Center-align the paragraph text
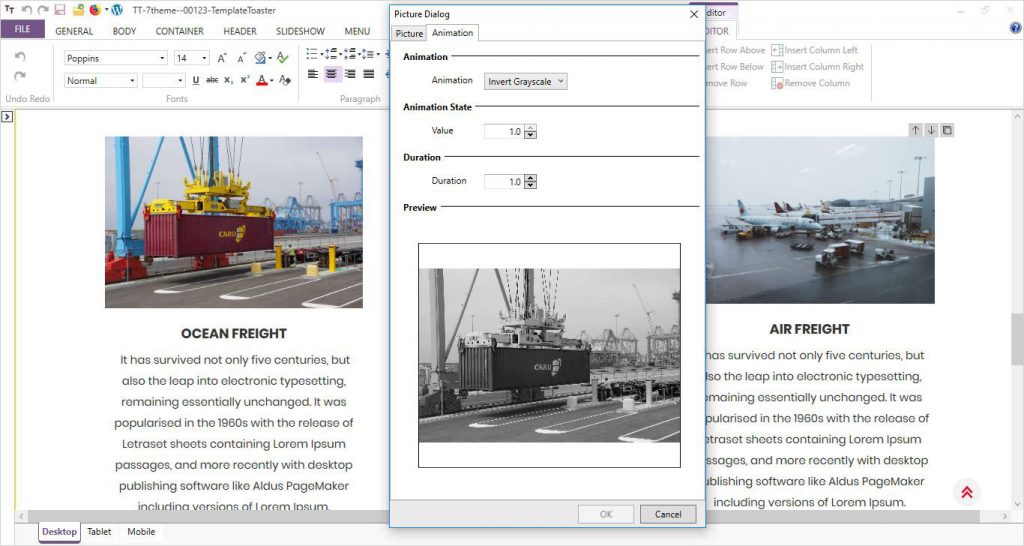Viewport: 1024px width, 546px height. [331, 74]
